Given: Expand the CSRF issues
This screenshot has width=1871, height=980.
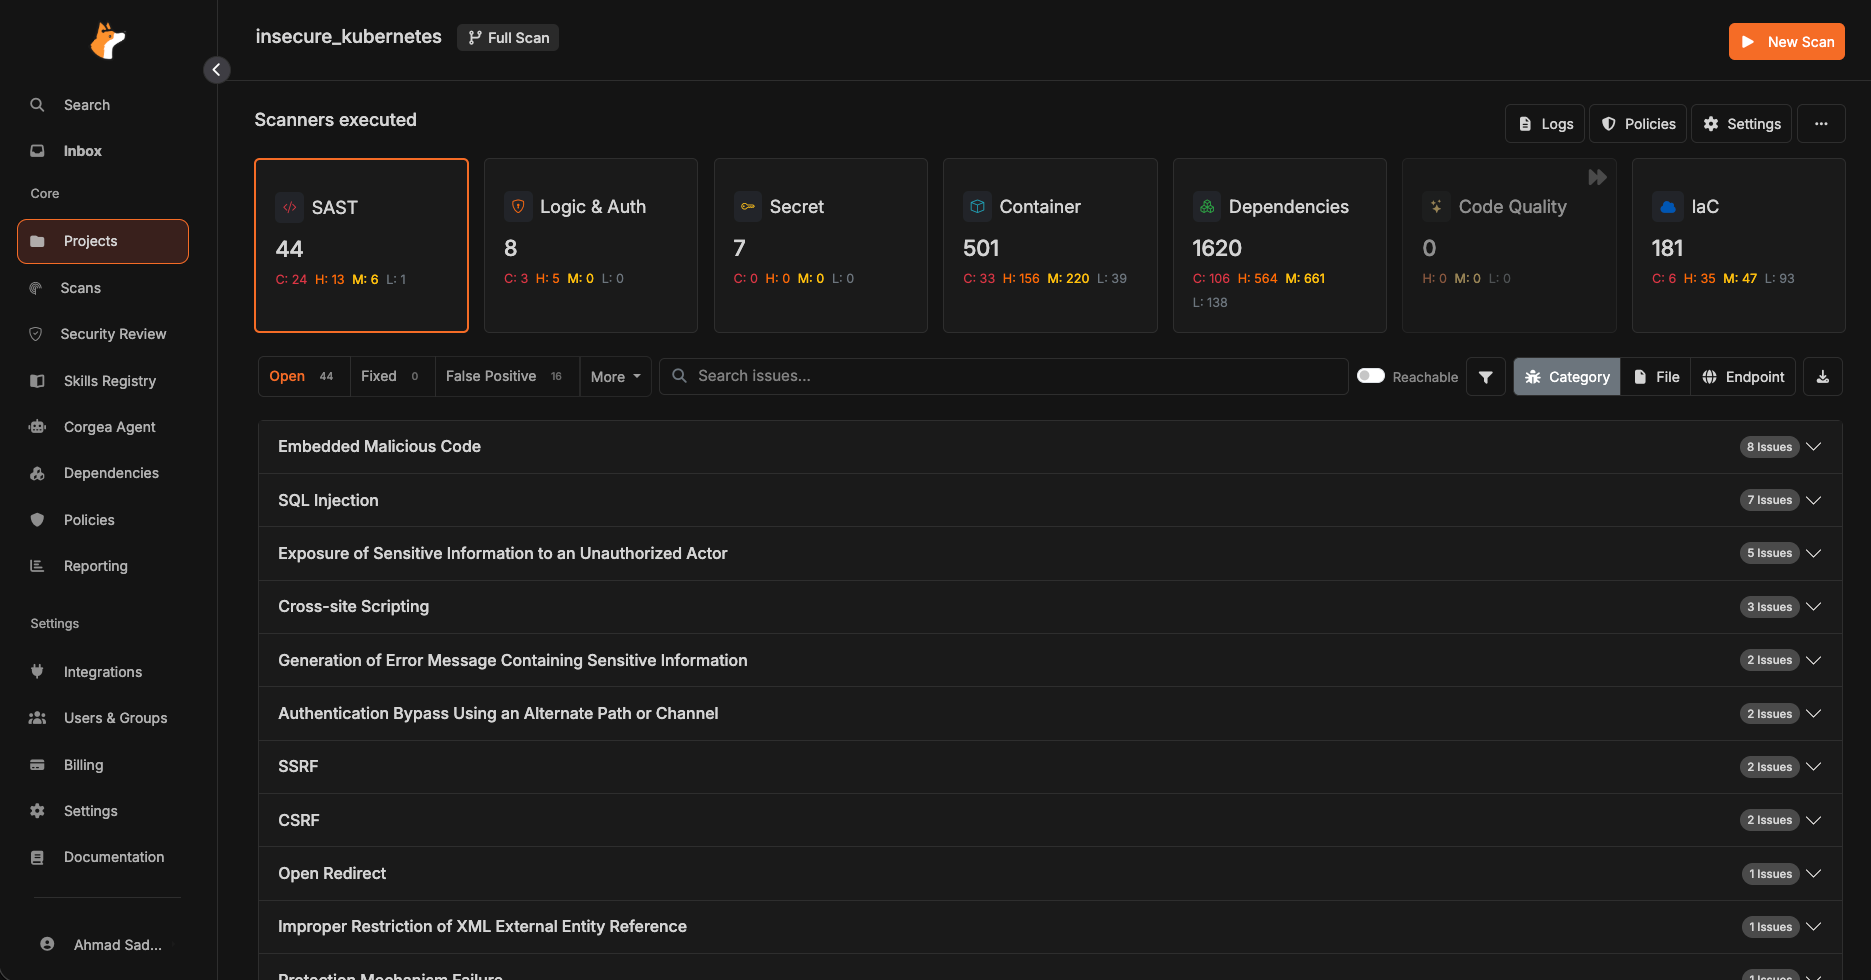Looking at the screenshot, I should (x=1050, y=820).
